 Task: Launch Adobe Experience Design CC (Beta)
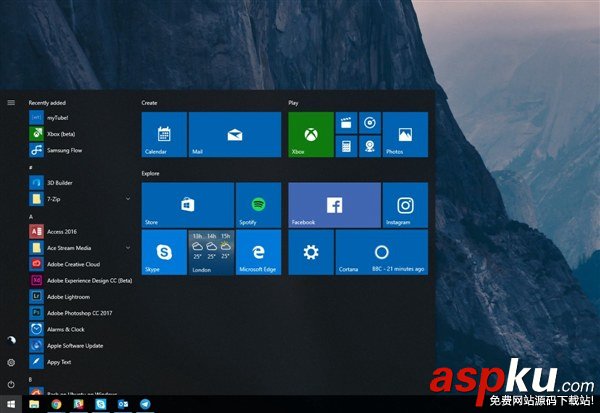[x=80, y=281]
